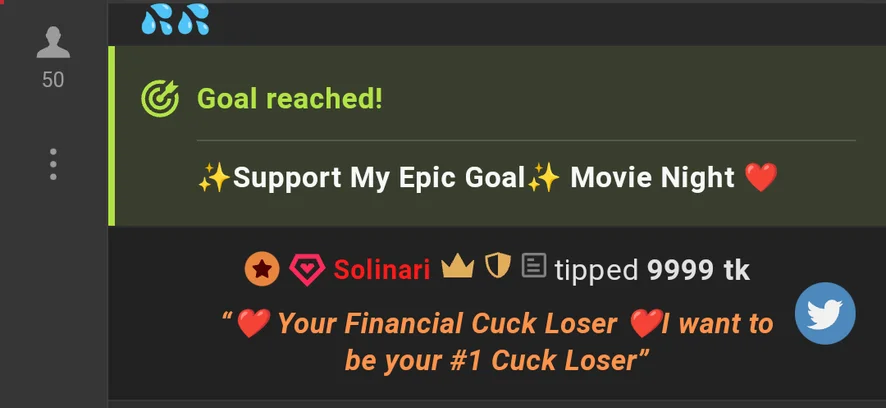Click the tipped 9999 tk text
The image size is (886, 408).
[652, 270]
